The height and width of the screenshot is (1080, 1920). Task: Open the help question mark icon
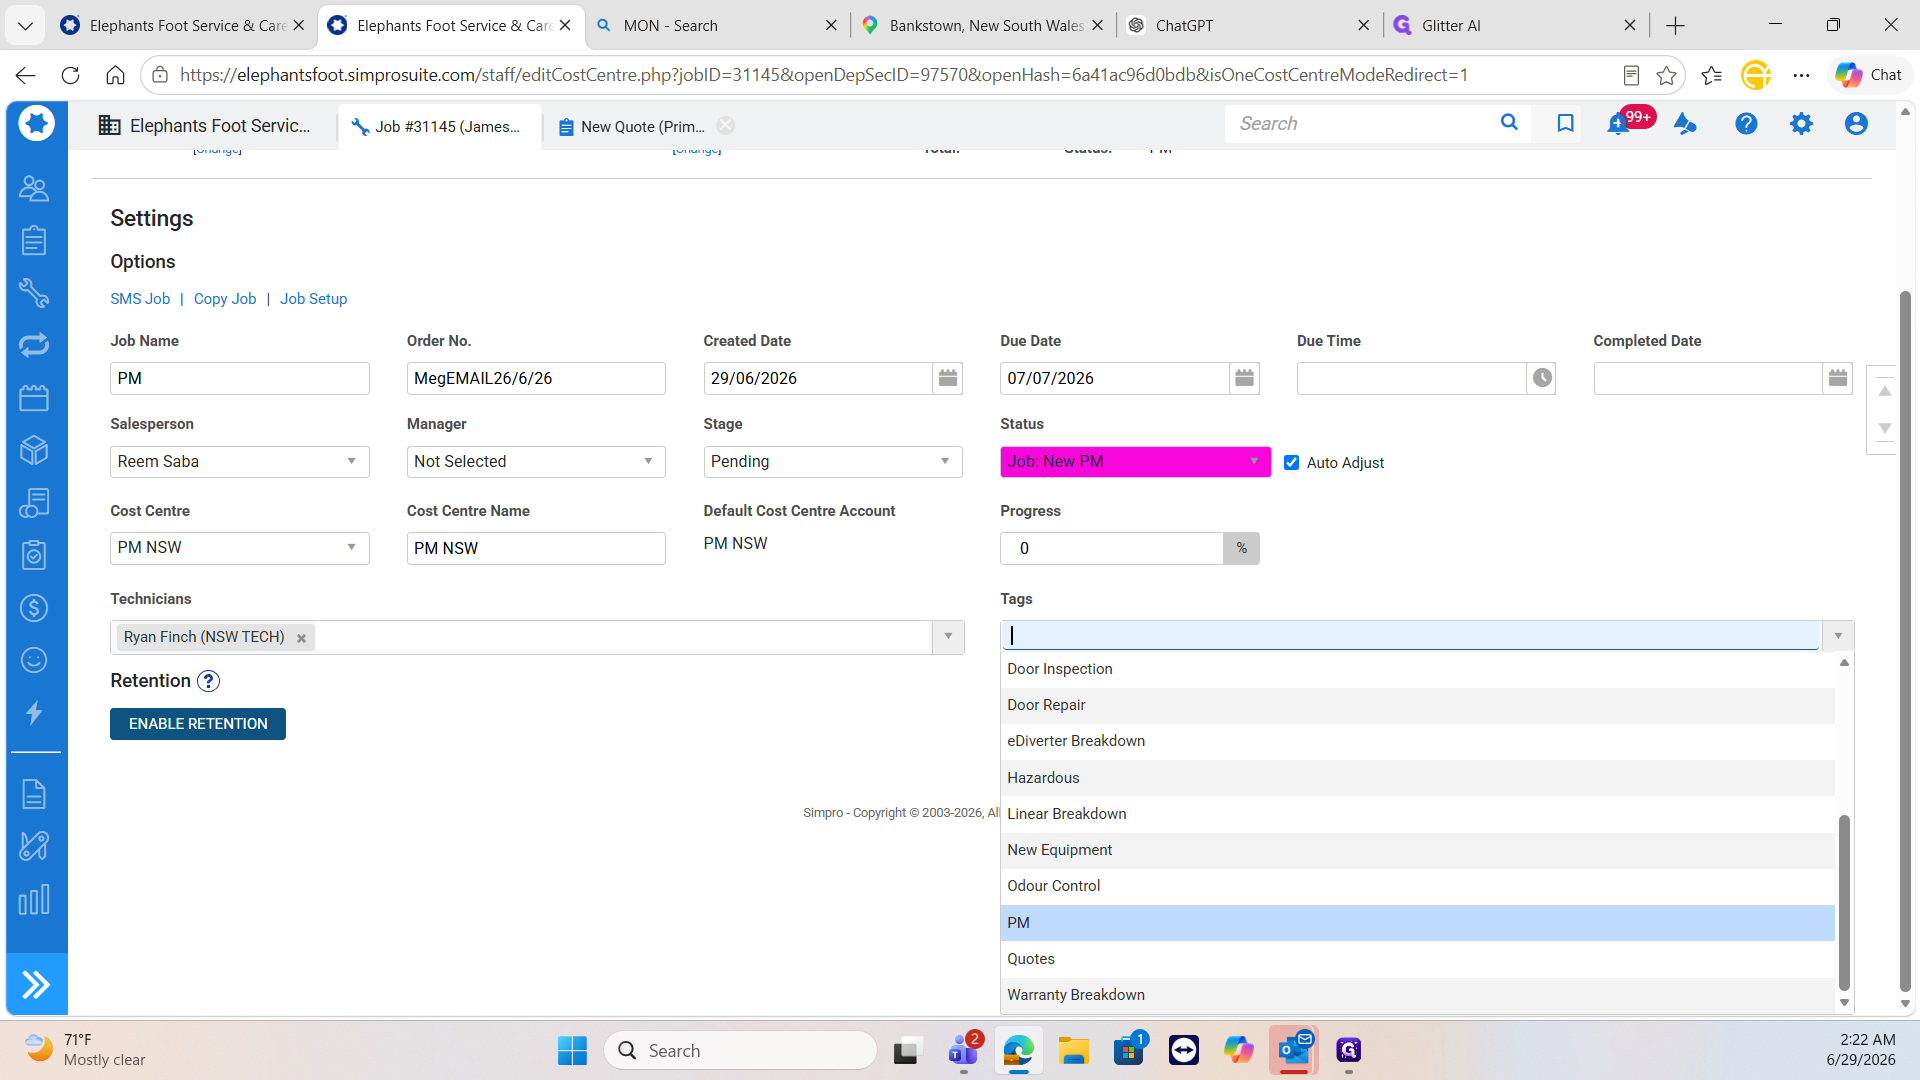1746,123
